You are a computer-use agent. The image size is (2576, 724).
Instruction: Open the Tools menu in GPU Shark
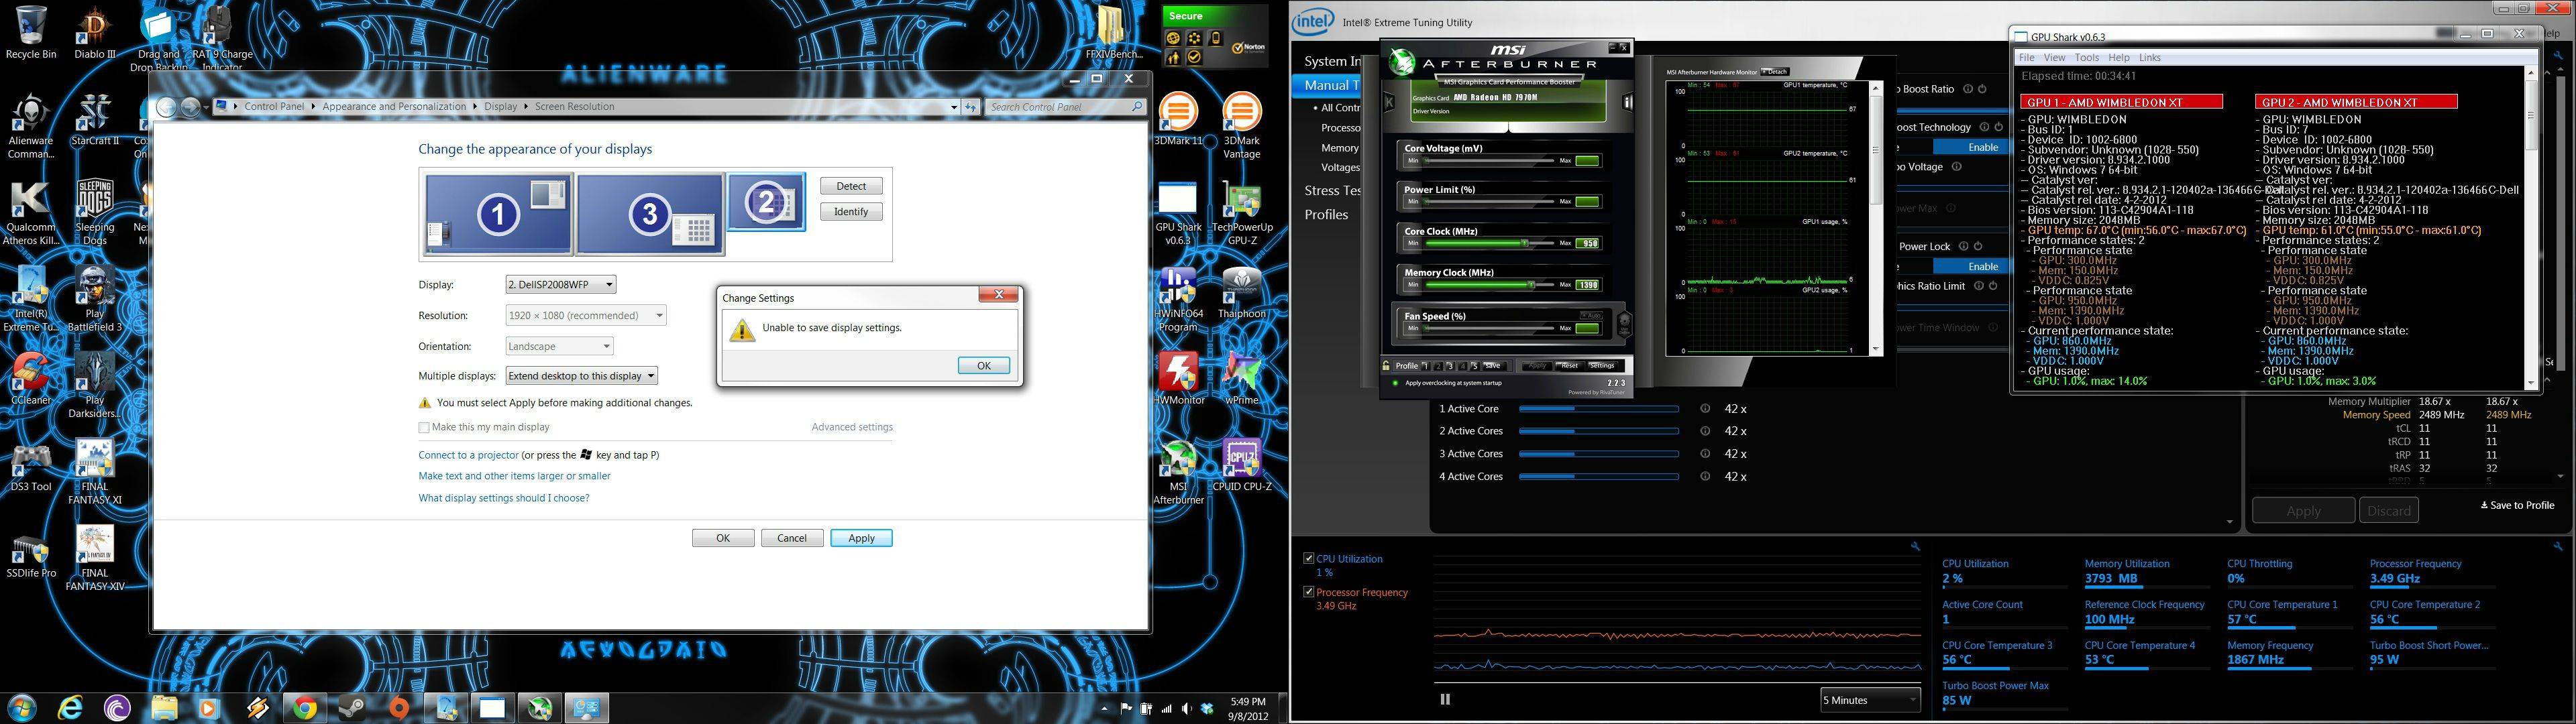tap(2086, 57)
